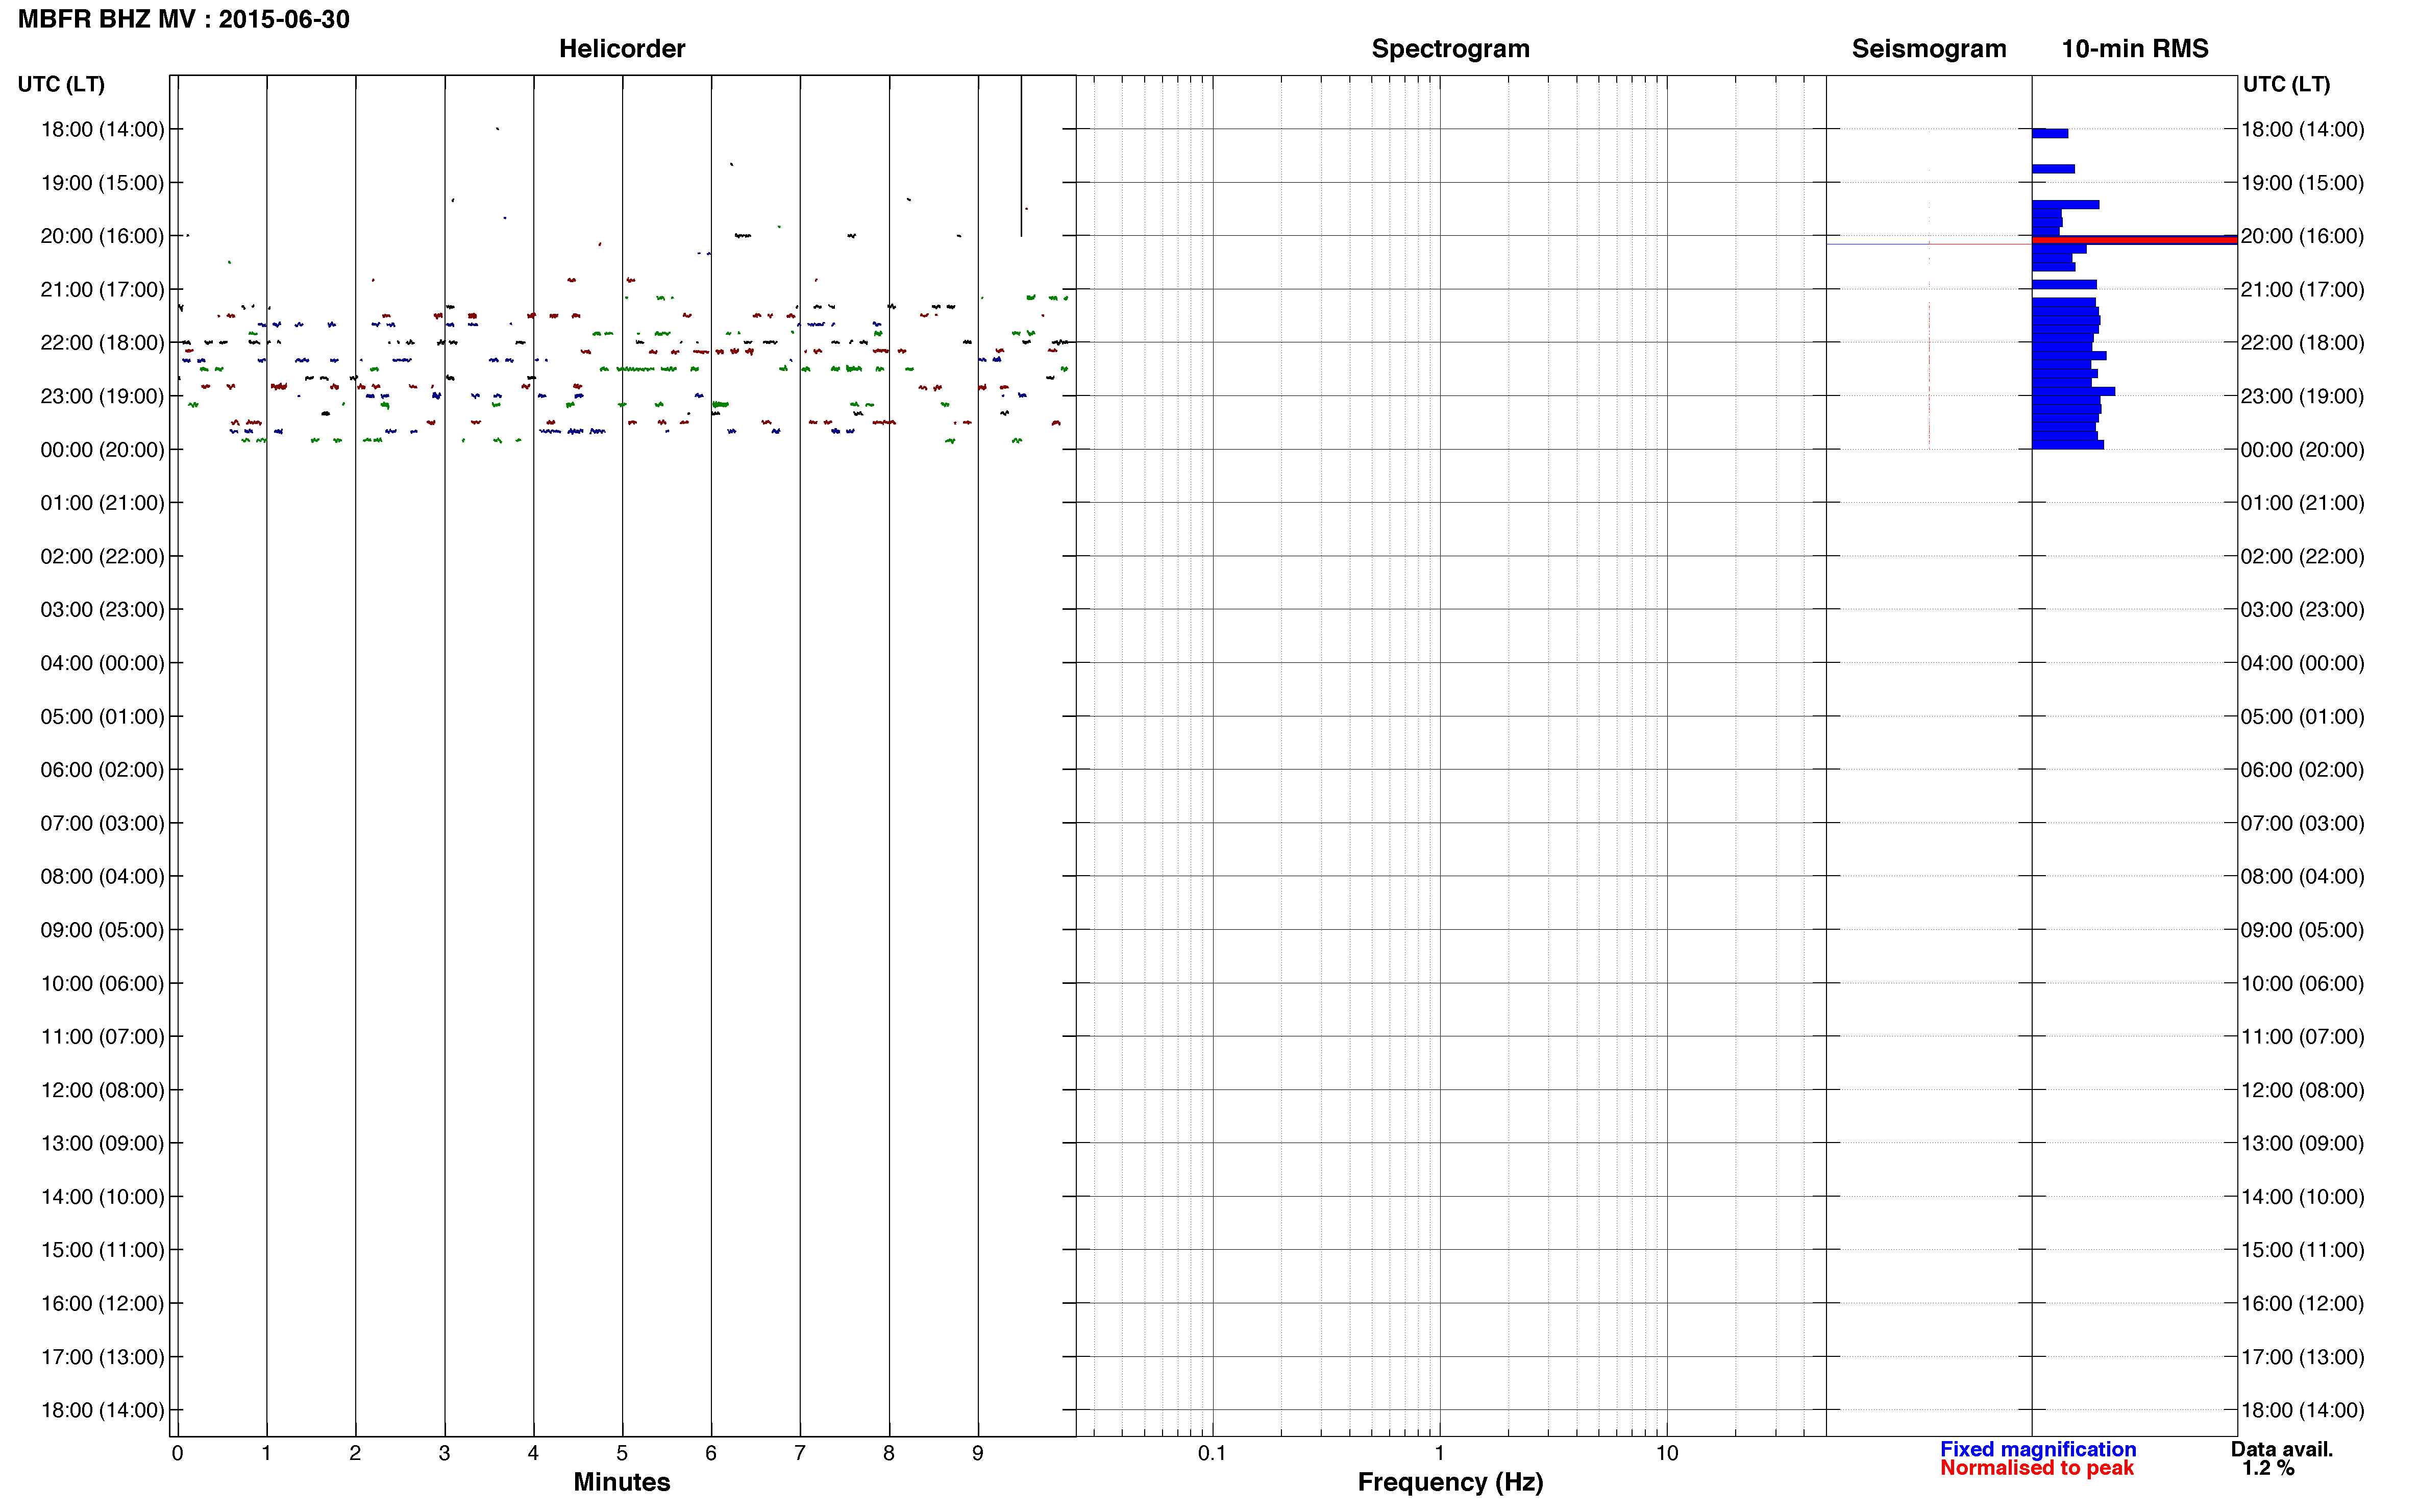Click the '3' minutes tick under the helicorder
The width and height of the screenshot is (2419, 1512).
point(444,1453)
